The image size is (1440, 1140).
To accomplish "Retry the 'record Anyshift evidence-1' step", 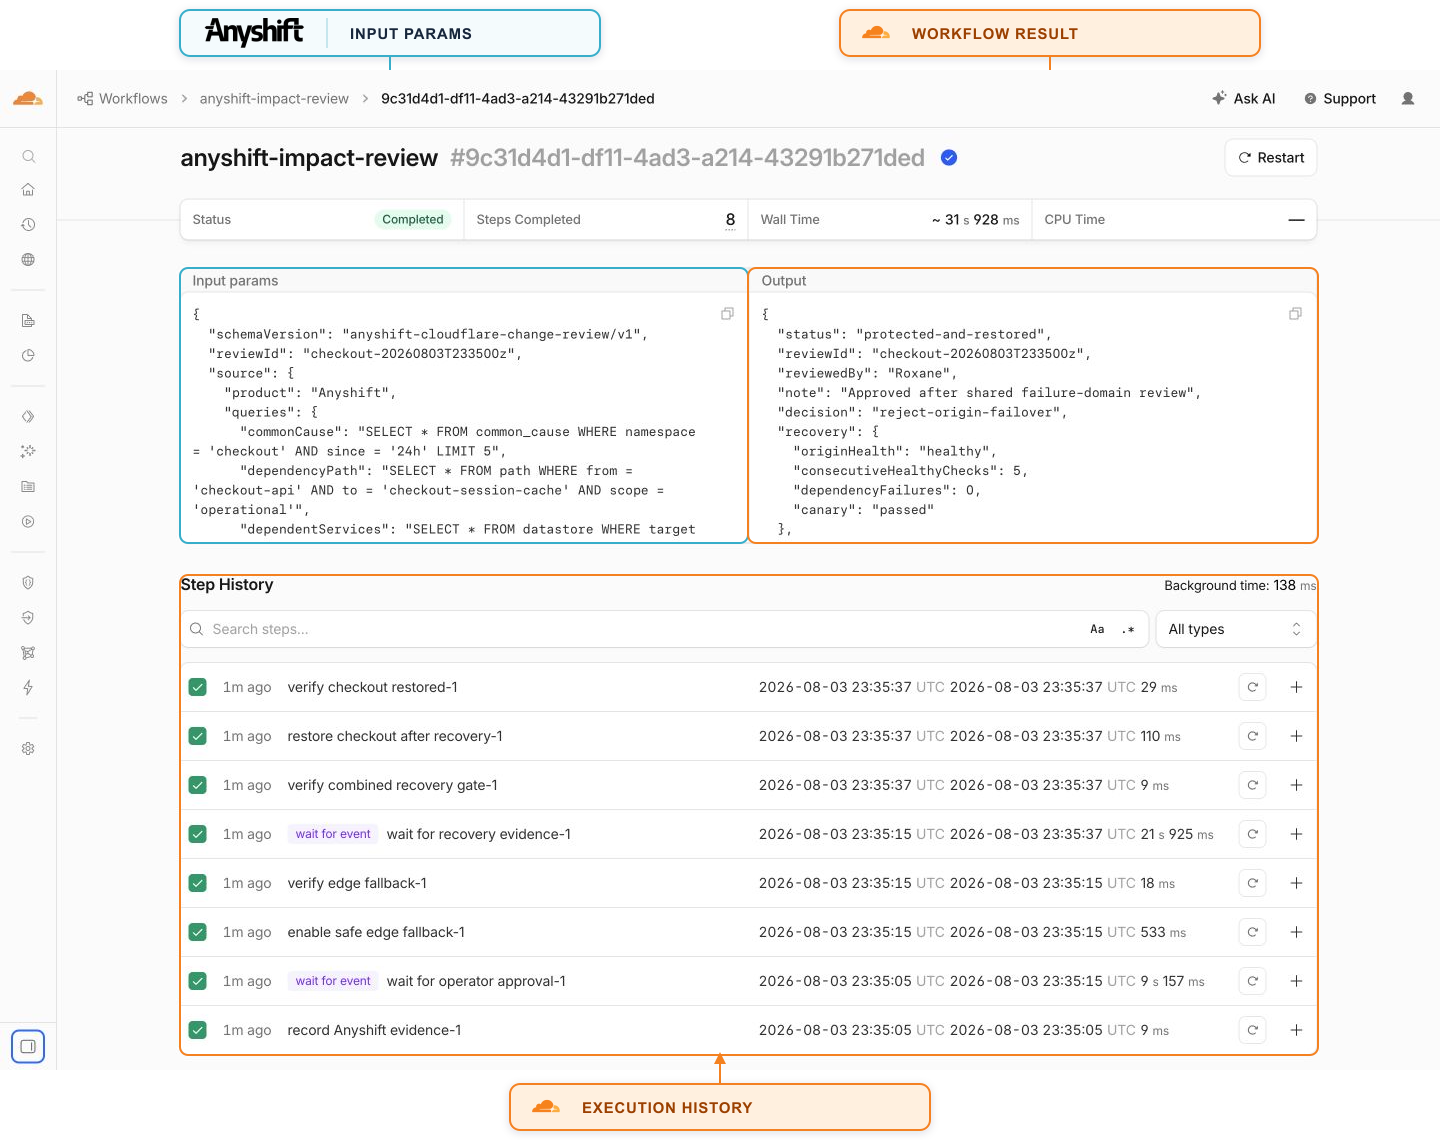I will point(1252,1030).
